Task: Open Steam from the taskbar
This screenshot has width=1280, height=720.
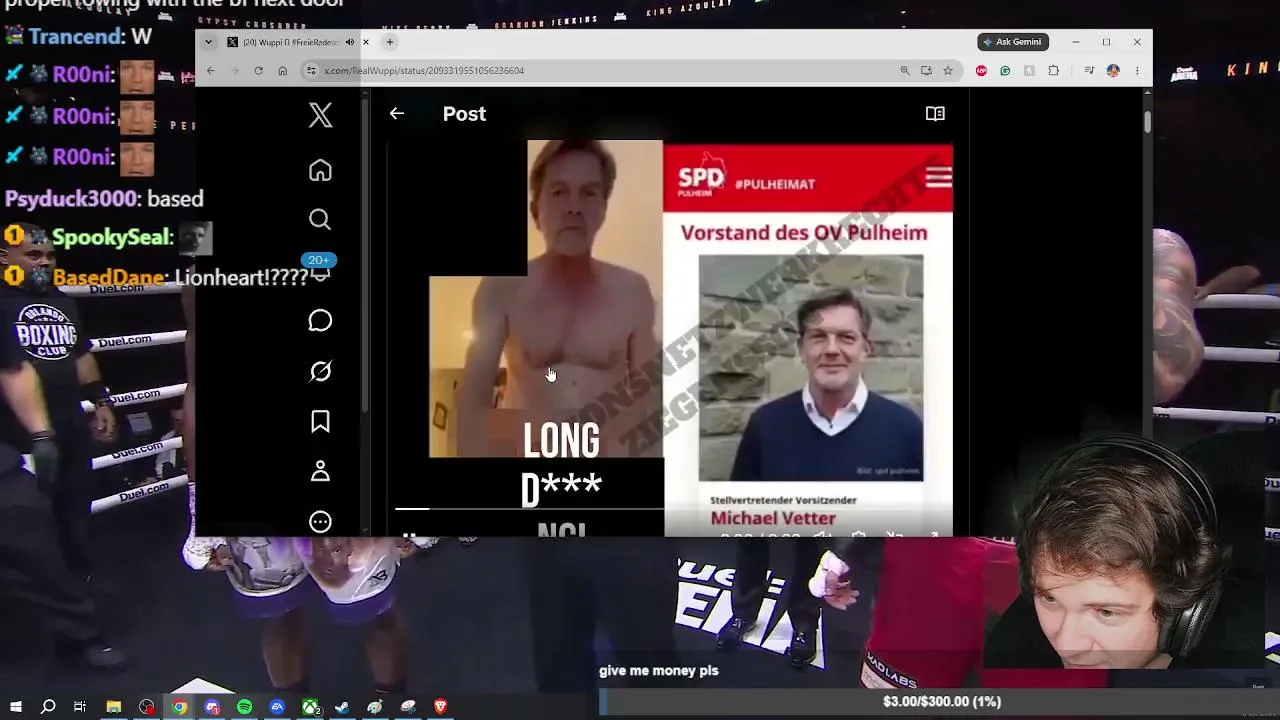Action: point(342,707)
